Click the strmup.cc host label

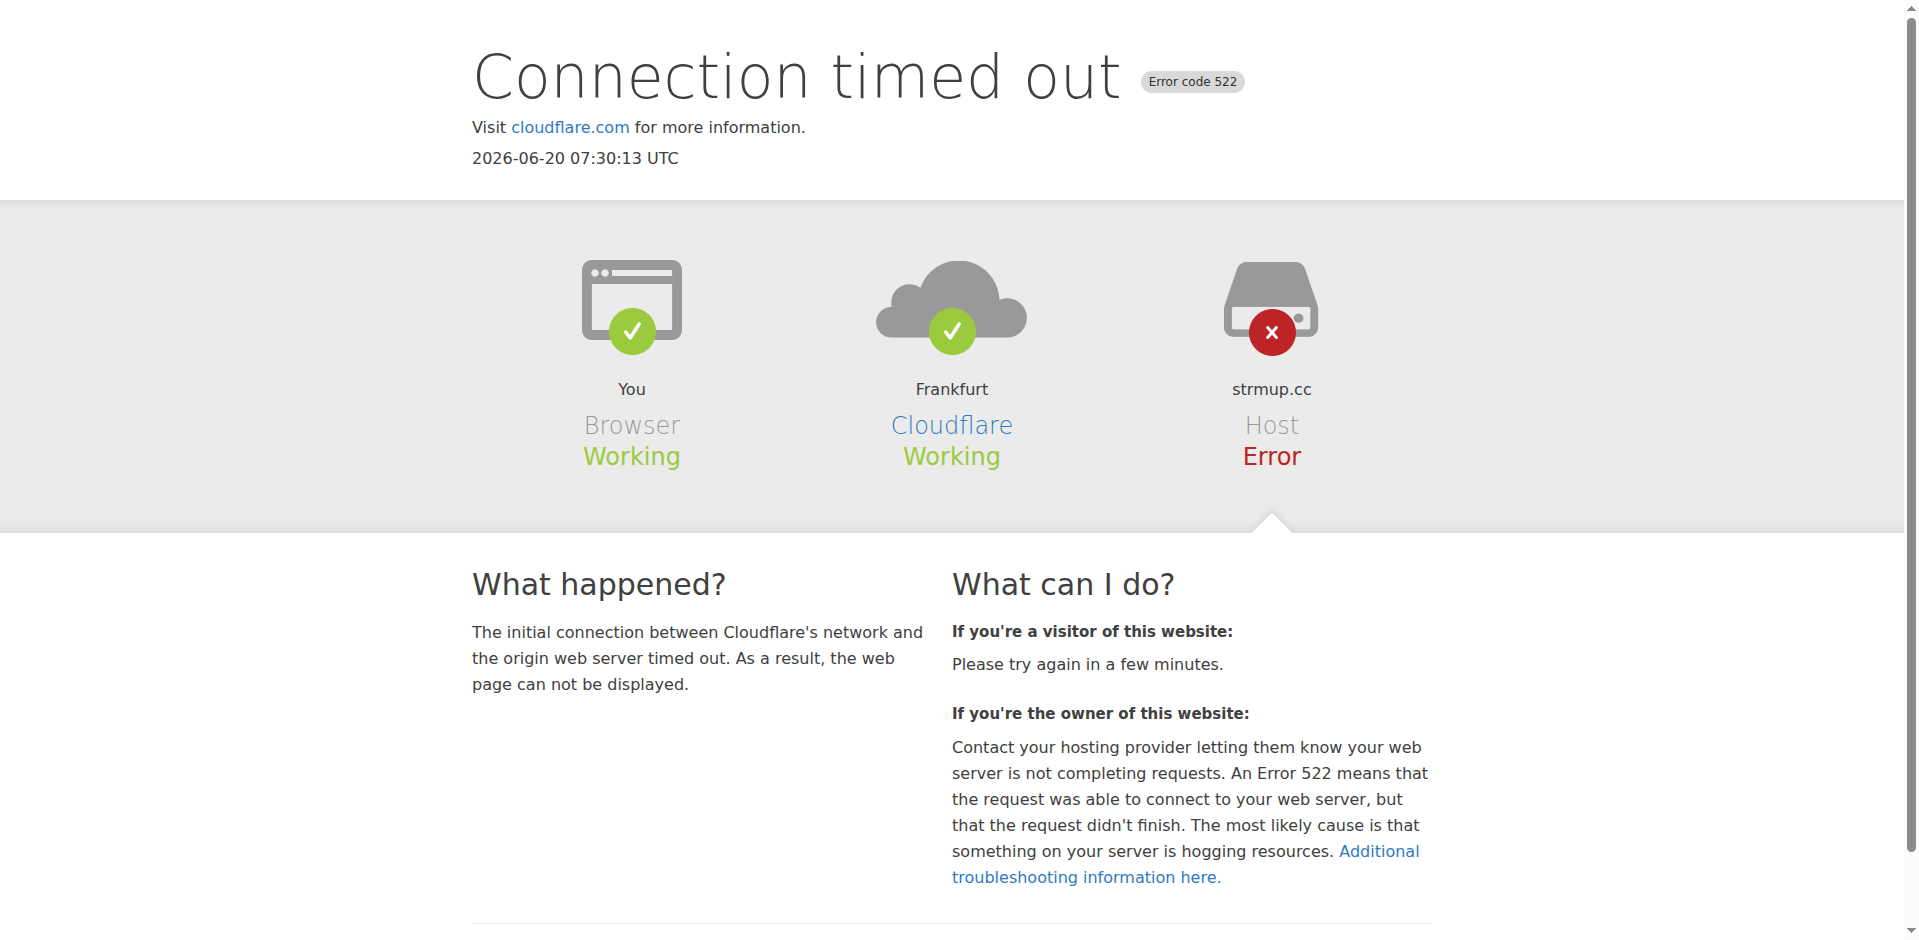tap(1271, 389)
